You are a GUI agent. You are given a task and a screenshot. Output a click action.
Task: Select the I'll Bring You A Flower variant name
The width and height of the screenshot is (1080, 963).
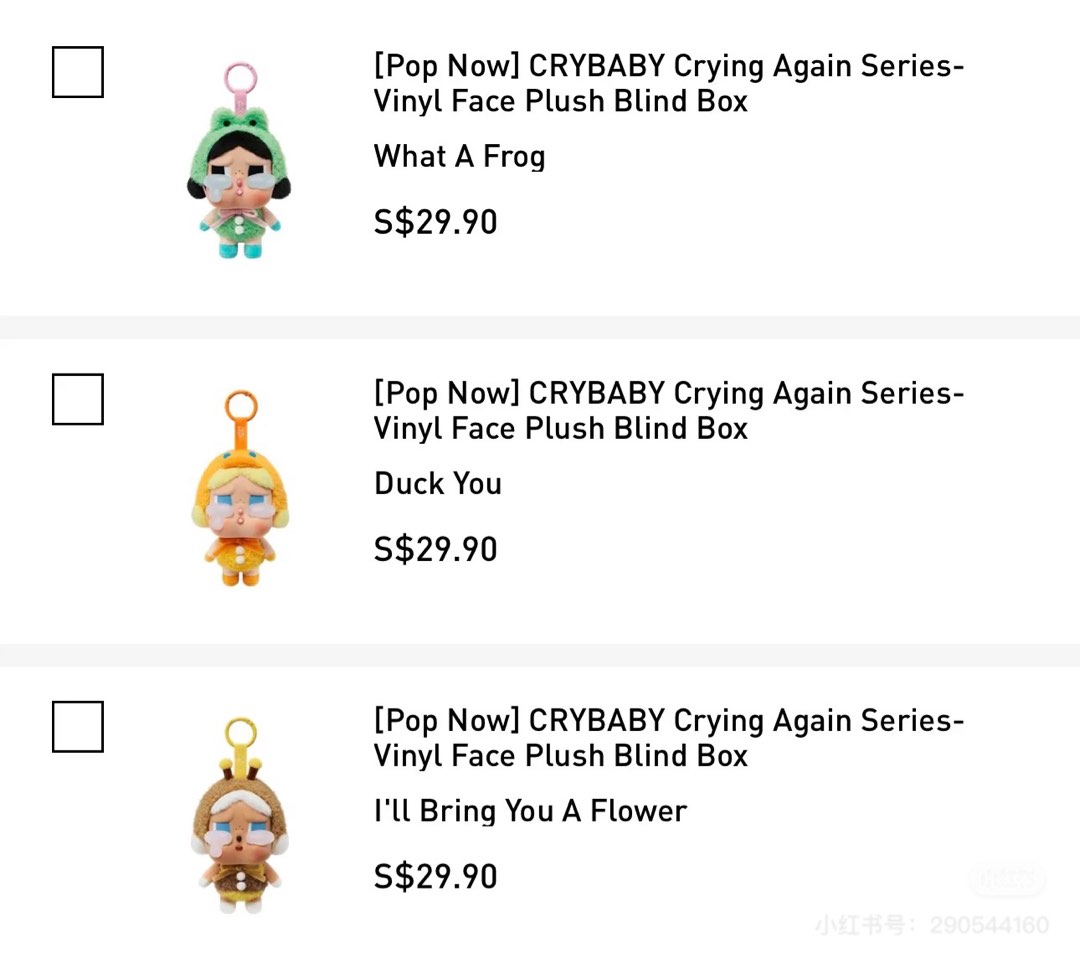529,811
